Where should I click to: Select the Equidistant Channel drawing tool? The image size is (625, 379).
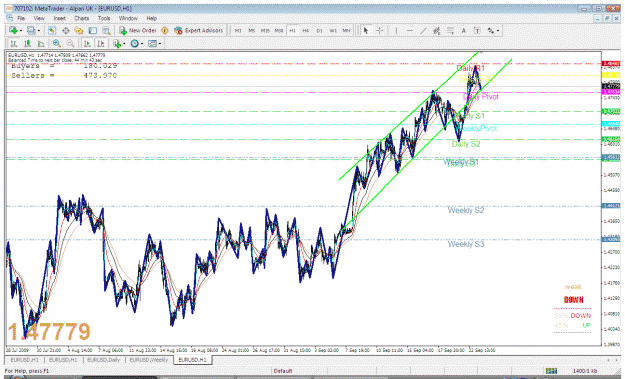pos(437,30)
